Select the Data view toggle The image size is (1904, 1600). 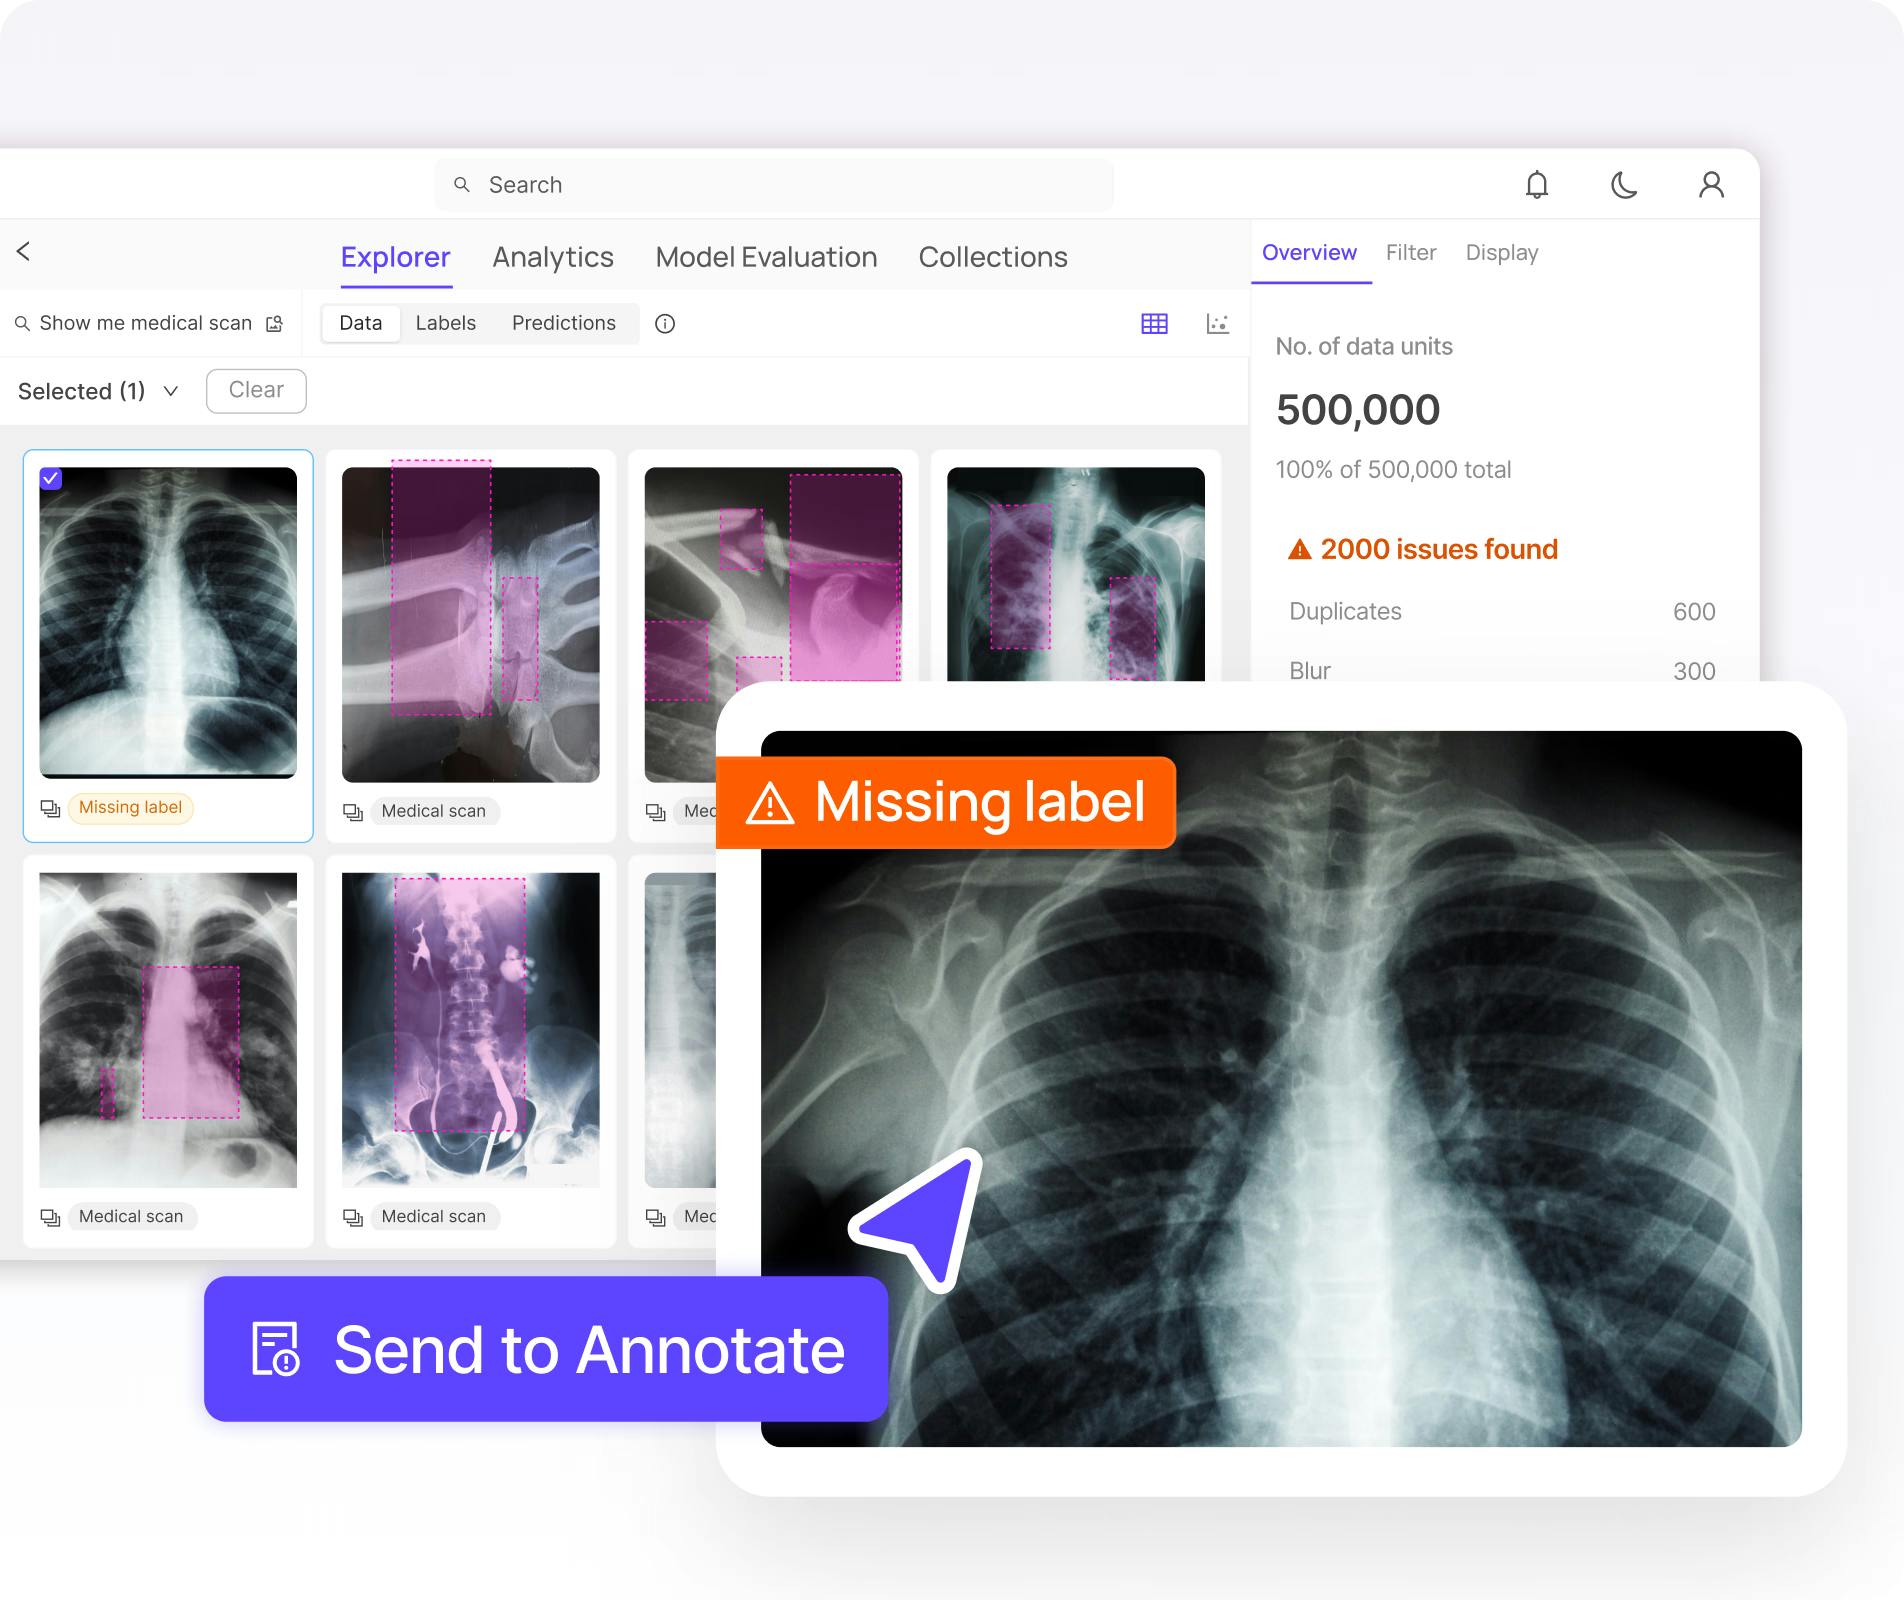tap(361, 324)
